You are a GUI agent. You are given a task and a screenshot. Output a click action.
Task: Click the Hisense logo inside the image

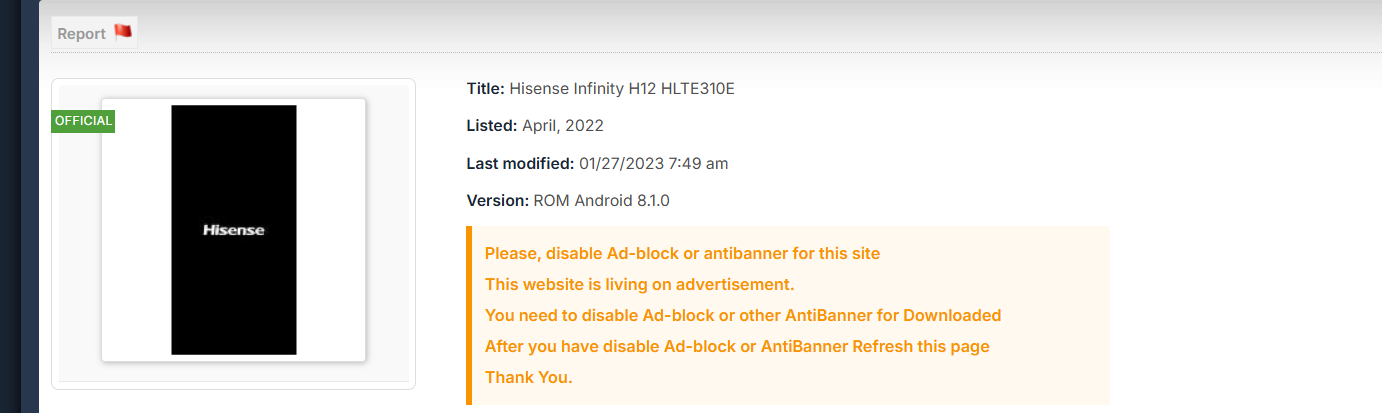[x=234, y=230]
